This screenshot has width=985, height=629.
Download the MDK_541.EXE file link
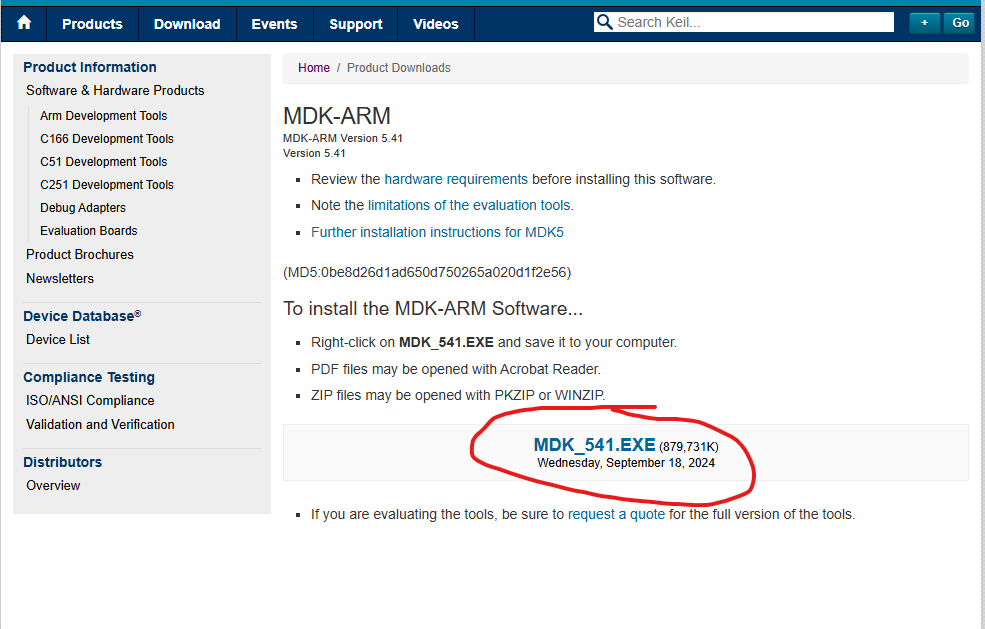pyautogui.click(x=594, y=445)
